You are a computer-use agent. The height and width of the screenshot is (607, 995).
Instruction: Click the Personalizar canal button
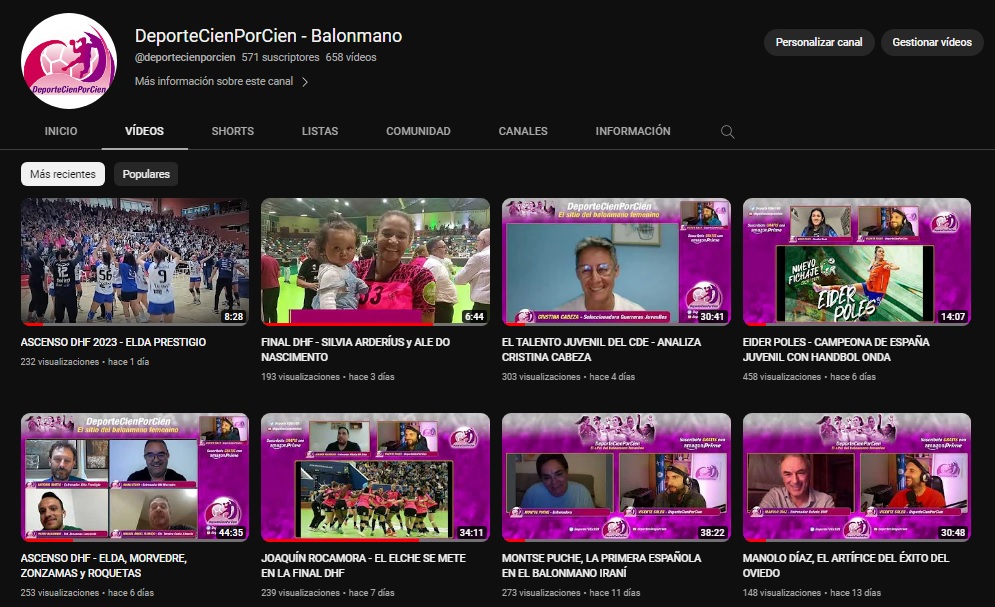[819, 42]
